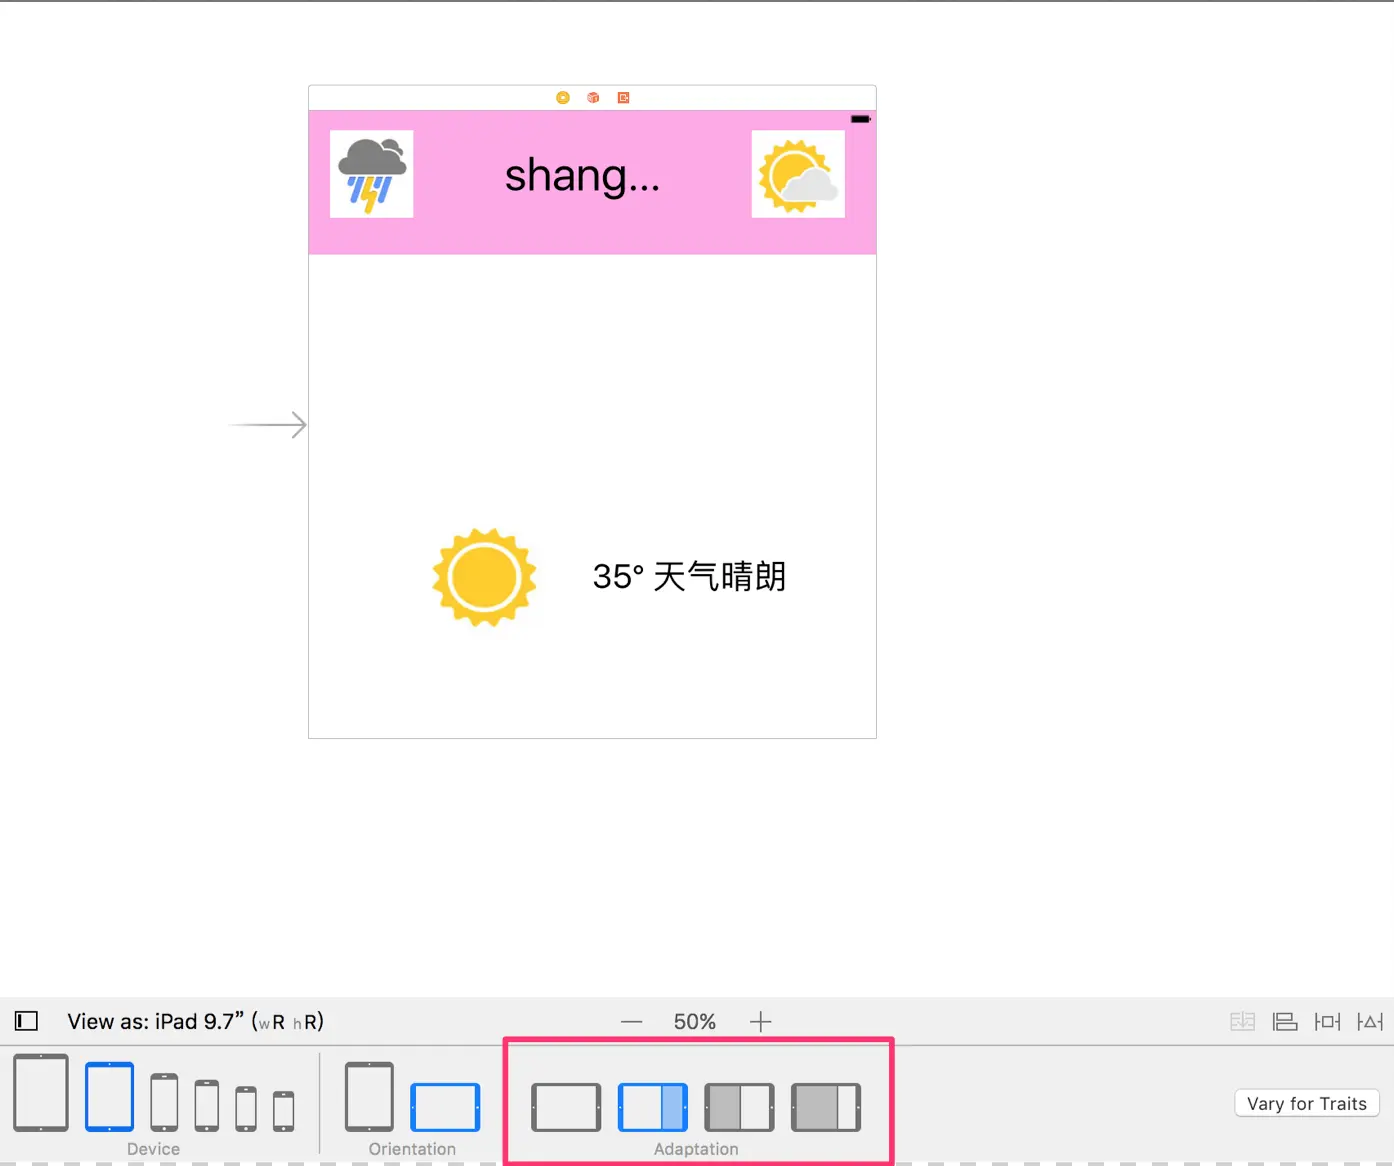The width and height of the screenshot is (1394, 1166).
Task: Zoom in with the plus button
Action: click(x=761, y=1022)
